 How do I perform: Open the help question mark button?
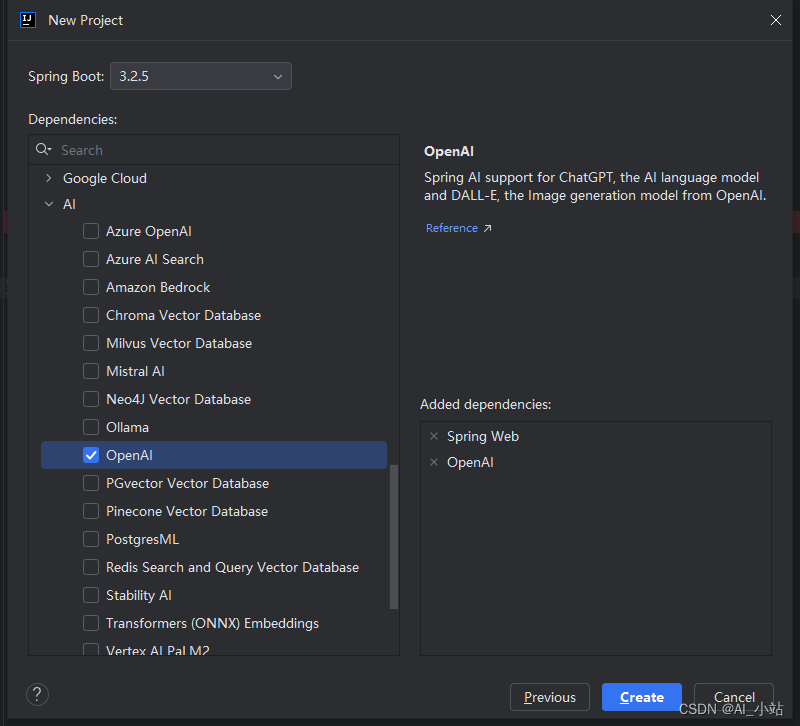tap(37, 694)
